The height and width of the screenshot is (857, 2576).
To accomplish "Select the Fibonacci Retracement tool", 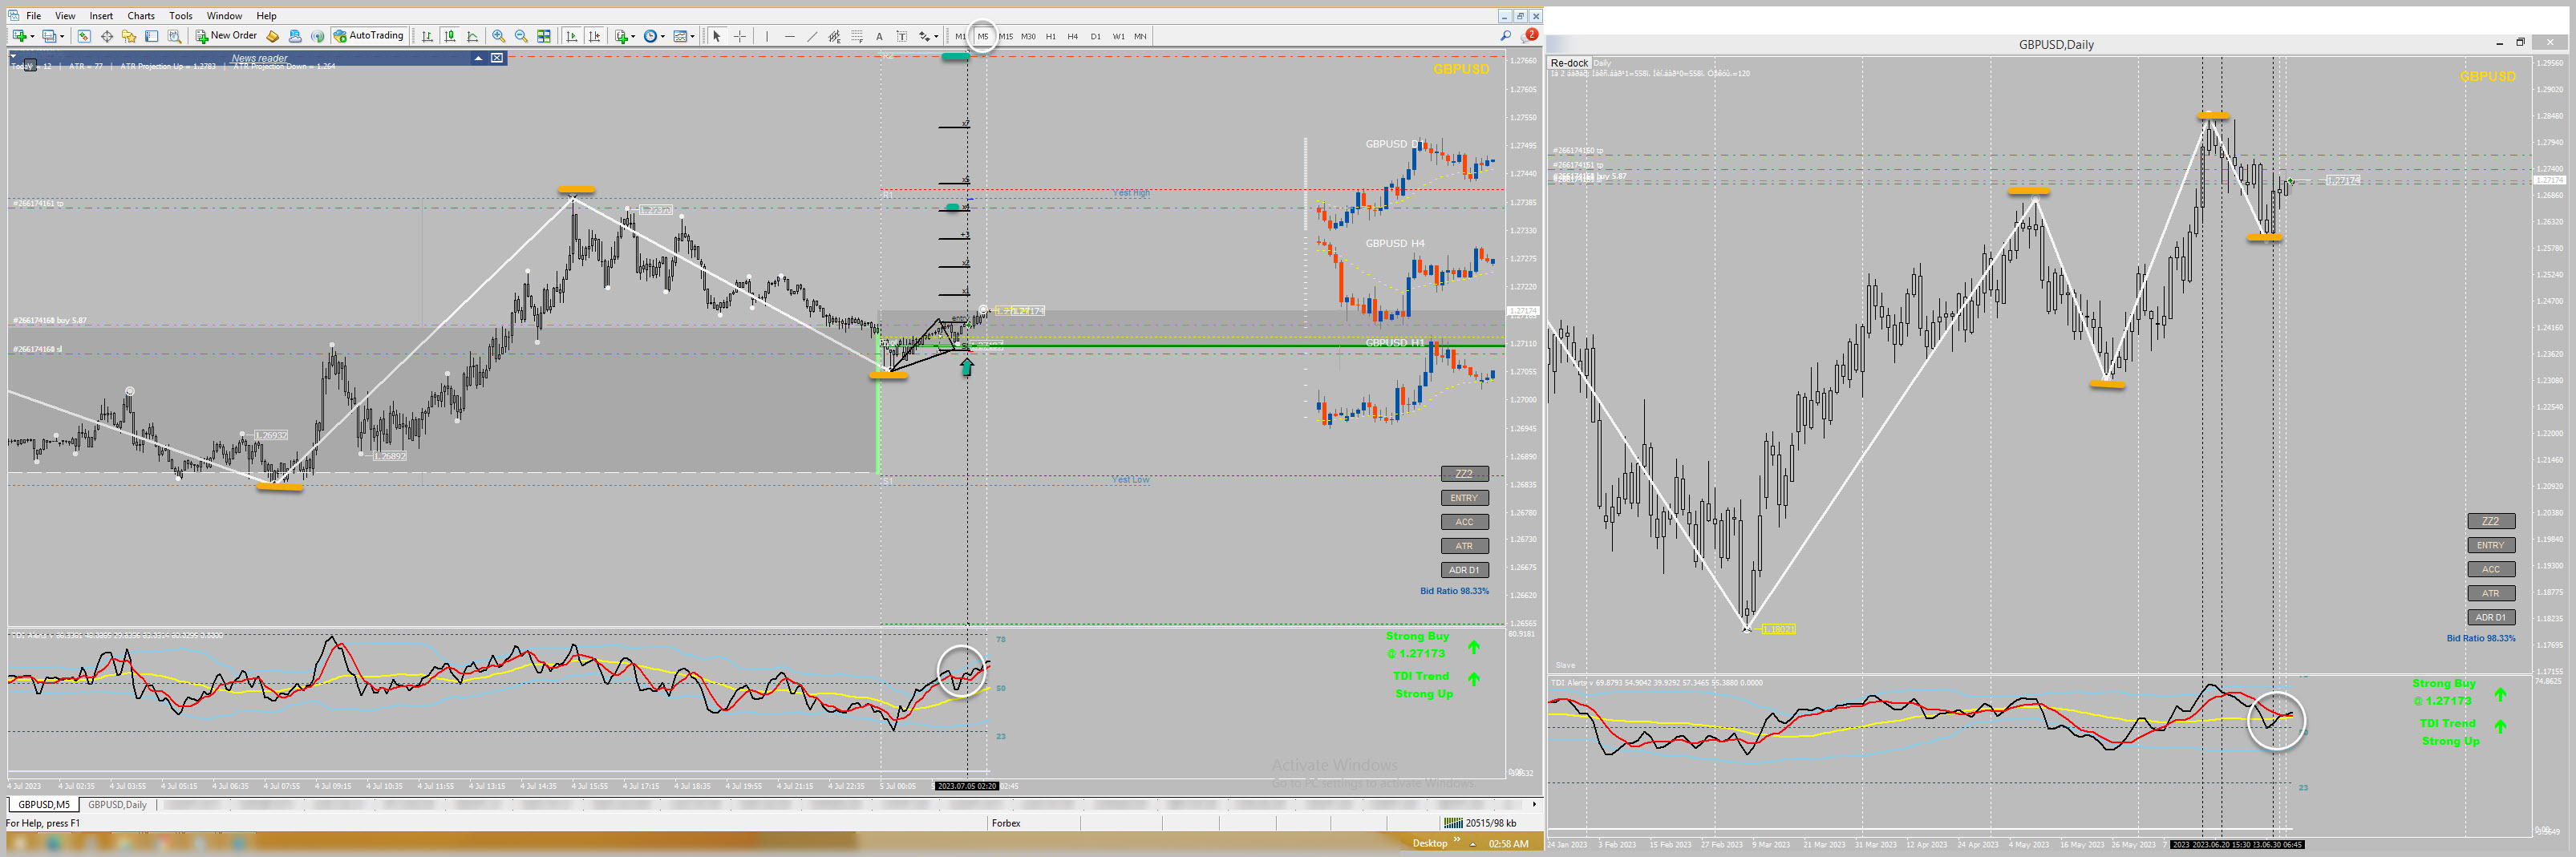I will tap(857, 36).
